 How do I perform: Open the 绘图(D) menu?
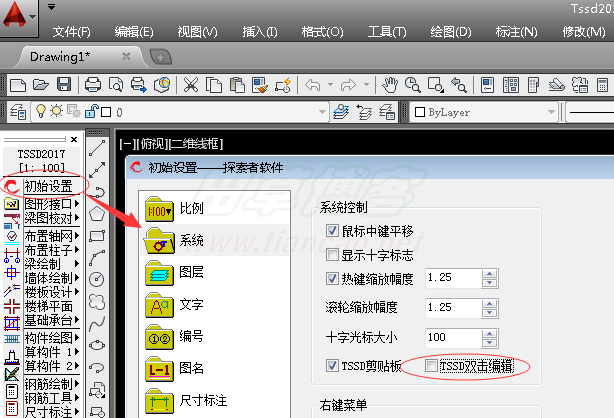pyautogui.click(x=451, y=32)
